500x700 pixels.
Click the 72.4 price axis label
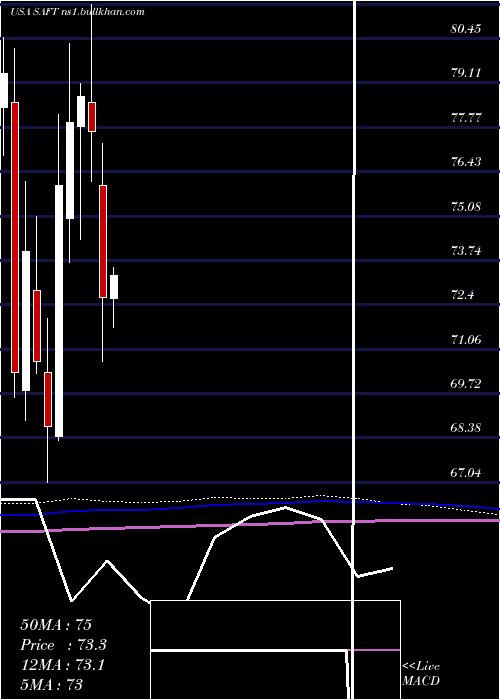[463, 296]
